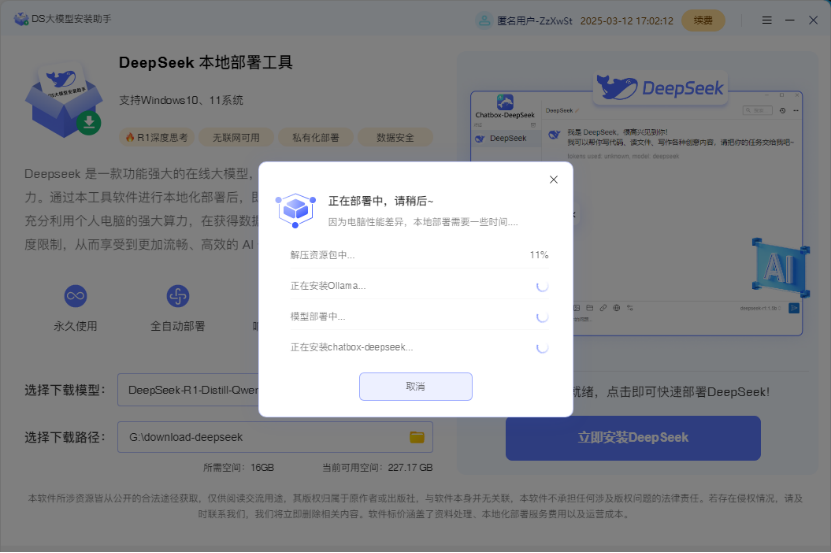Click the 数据安全 tag
Screen dimensions: 831x553
click(395, 138)
